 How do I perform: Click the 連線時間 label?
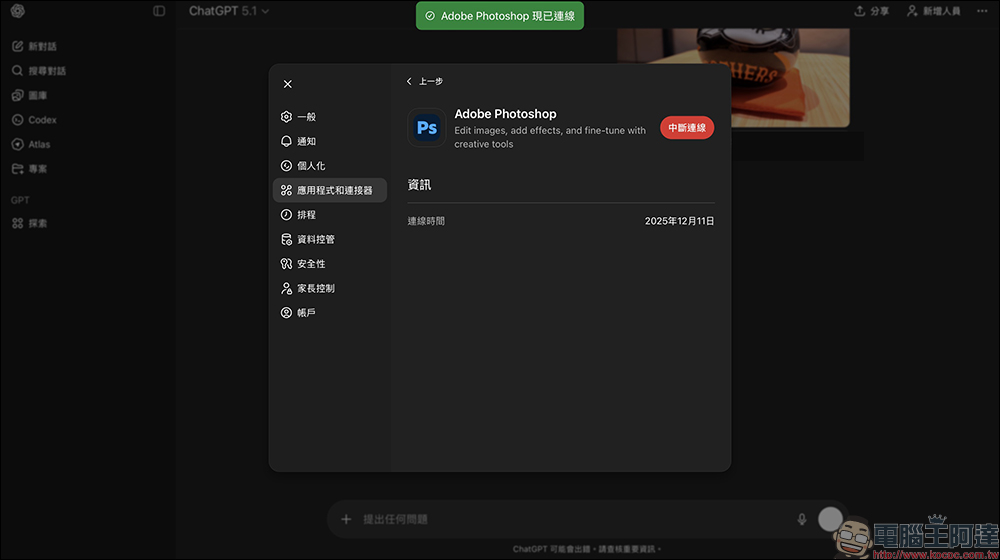426,221
